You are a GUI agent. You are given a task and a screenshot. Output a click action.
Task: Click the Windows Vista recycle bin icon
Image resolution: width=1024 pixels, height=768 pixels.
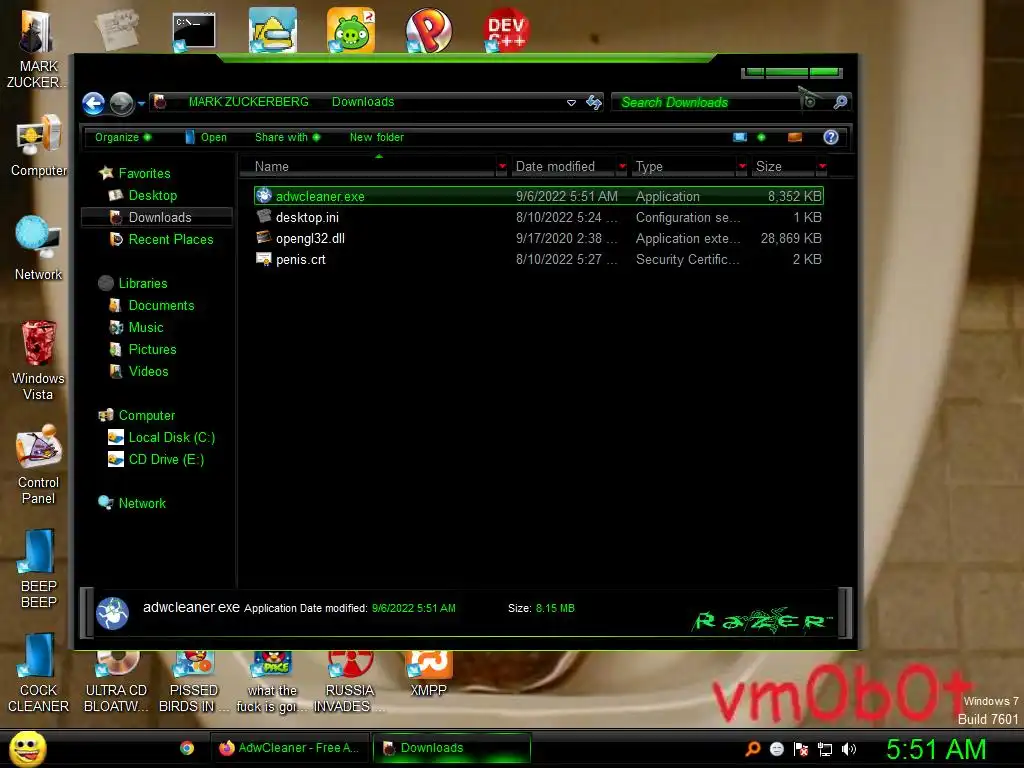coord(39,360)
